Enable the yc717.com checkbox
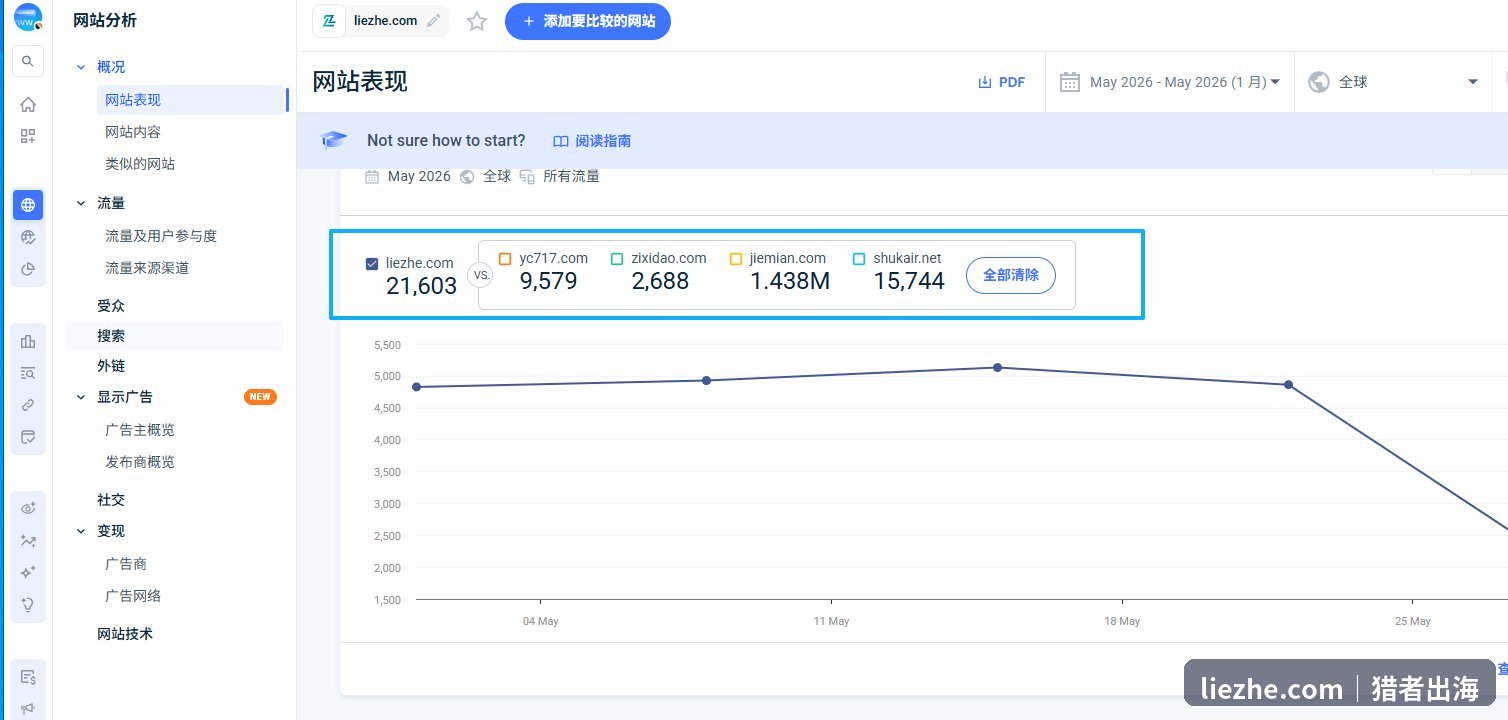The height and width of the screenshot is (720, 1508). [505, 259]
